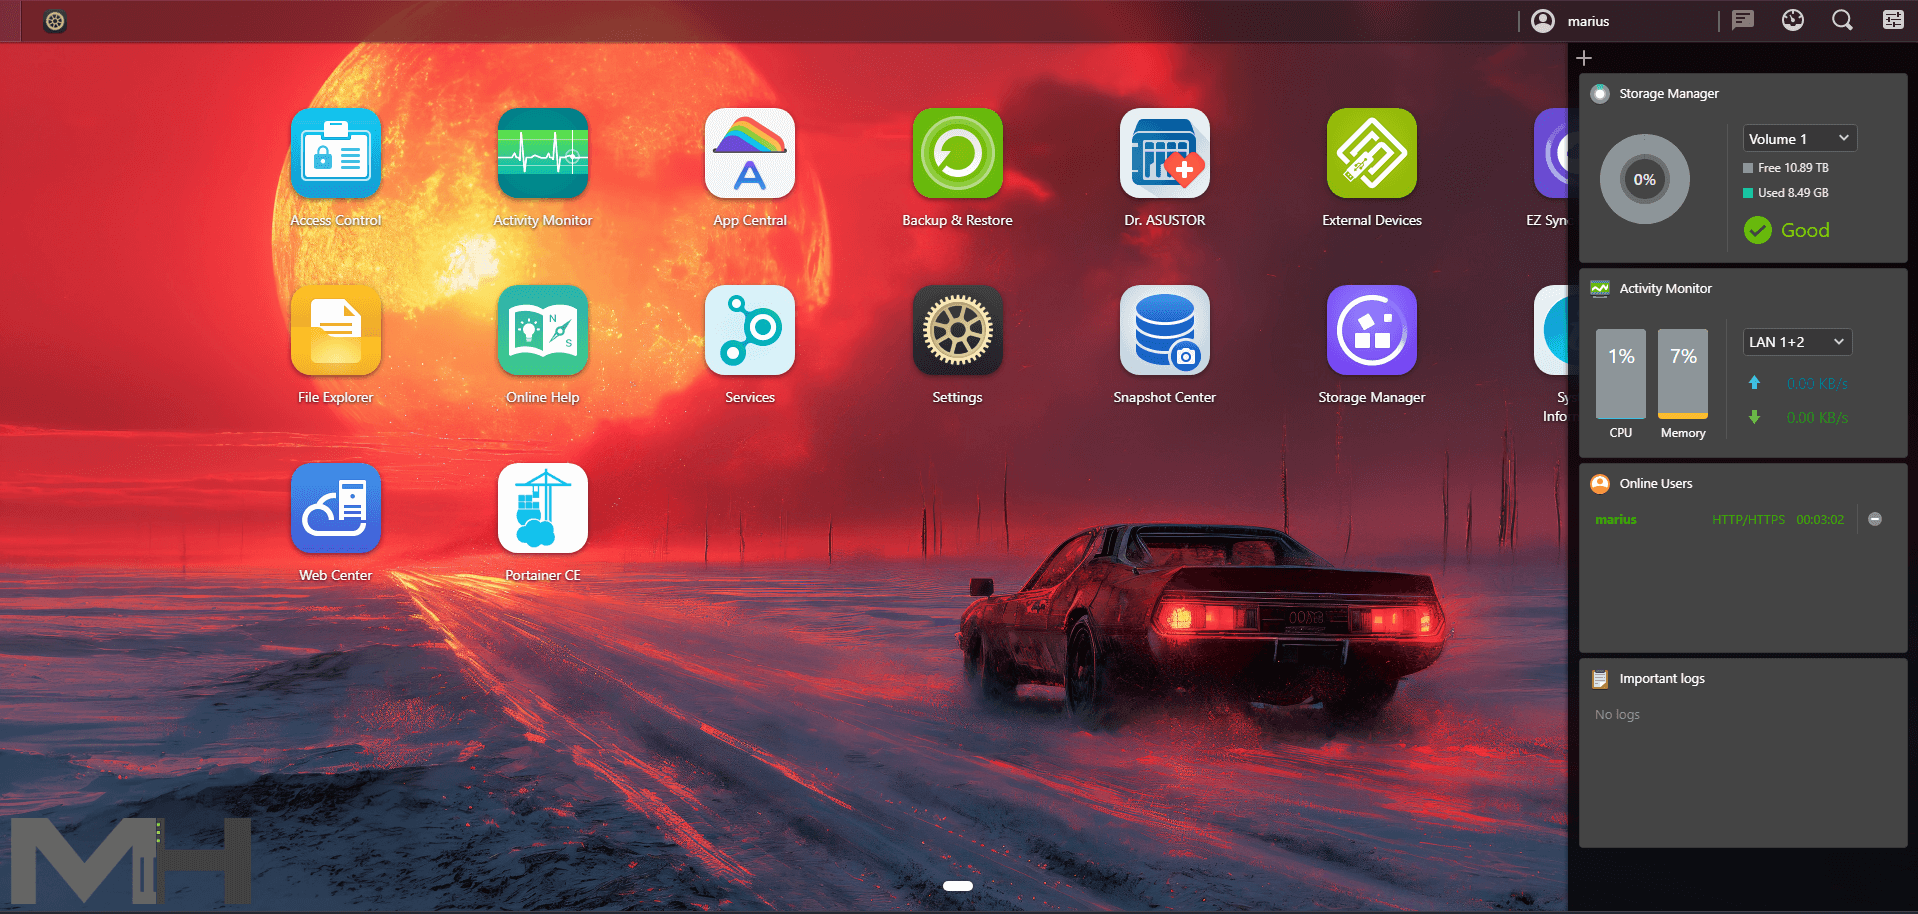Click the HTTP/HTTPS connection type text
Screen dimensions: 1918x914
click(1748, 519)
